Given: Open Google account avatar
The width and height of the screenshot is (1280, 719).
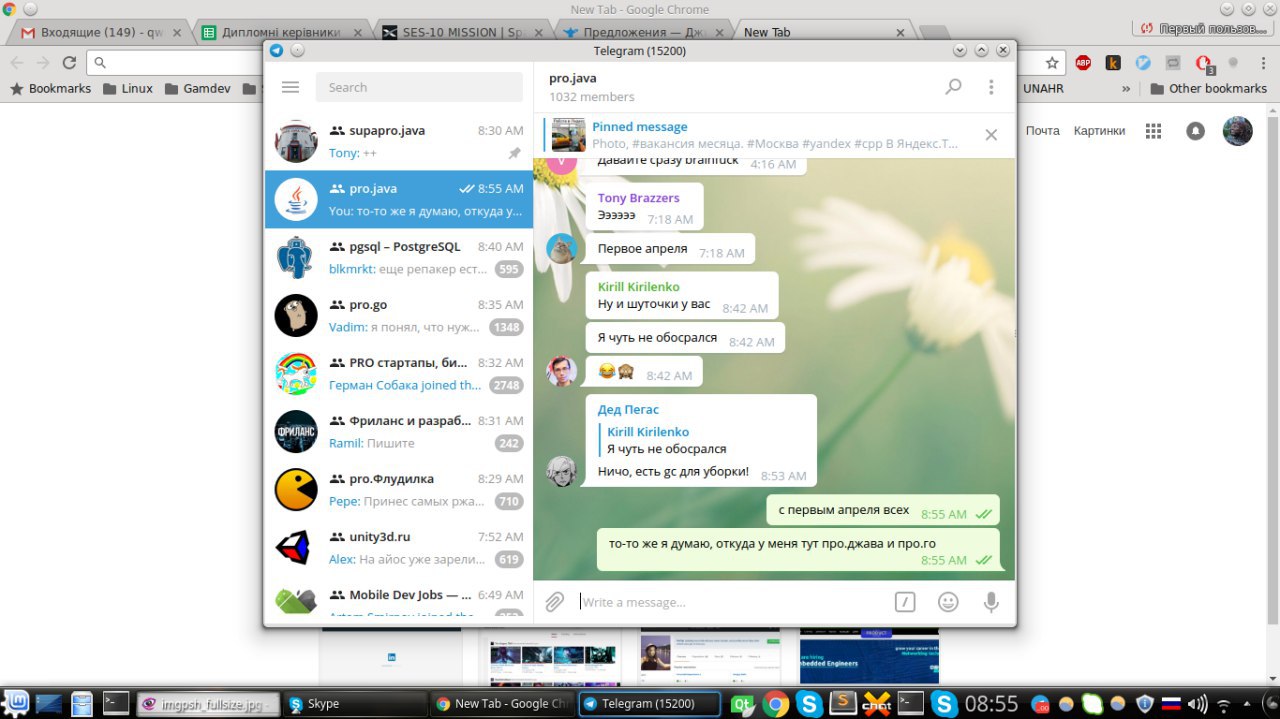Looking at the screenshot, I should pos(1237,131).
